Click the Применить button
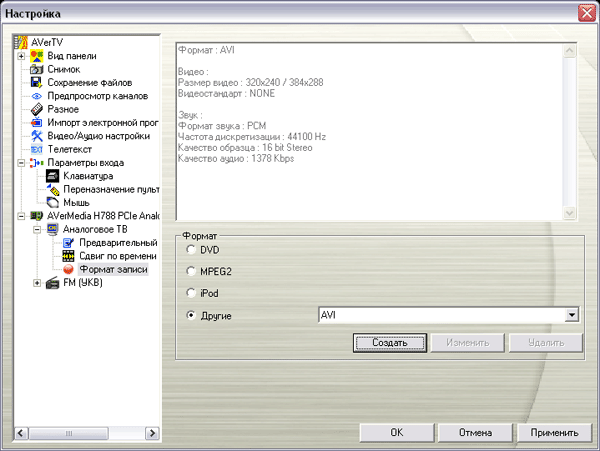600x451 pixels. 554,433
